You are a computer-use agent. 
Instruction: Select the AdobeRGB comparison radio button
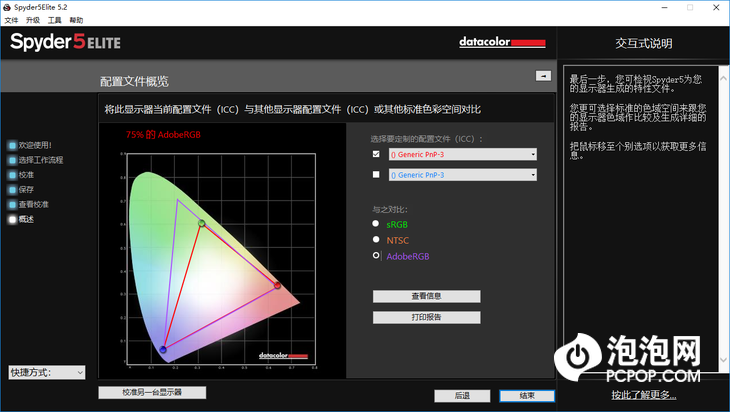tap(376, 255)
